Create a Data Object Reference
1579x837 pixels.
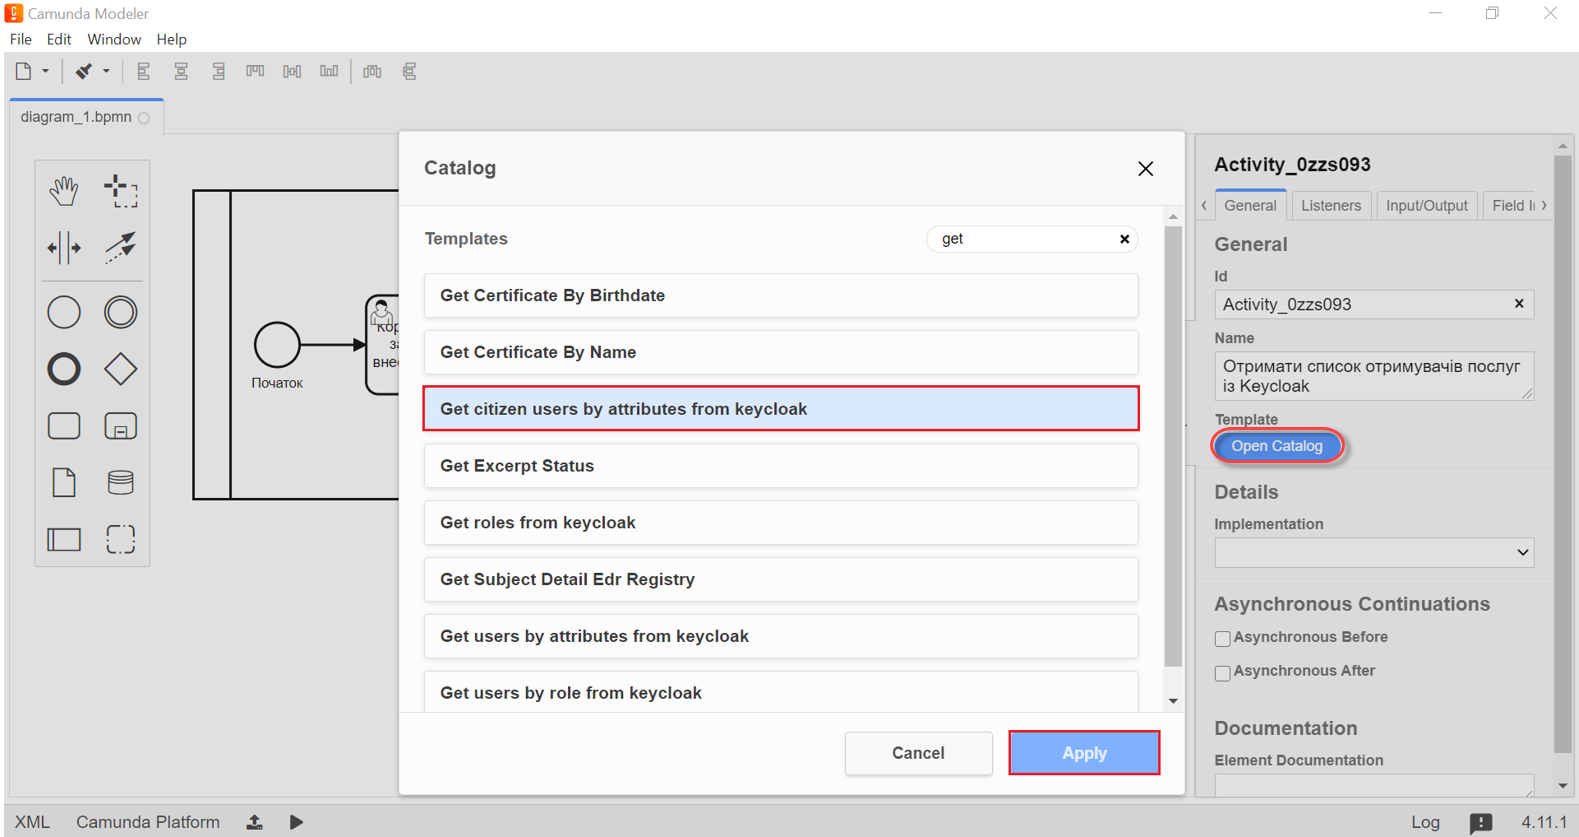[64, 482]
